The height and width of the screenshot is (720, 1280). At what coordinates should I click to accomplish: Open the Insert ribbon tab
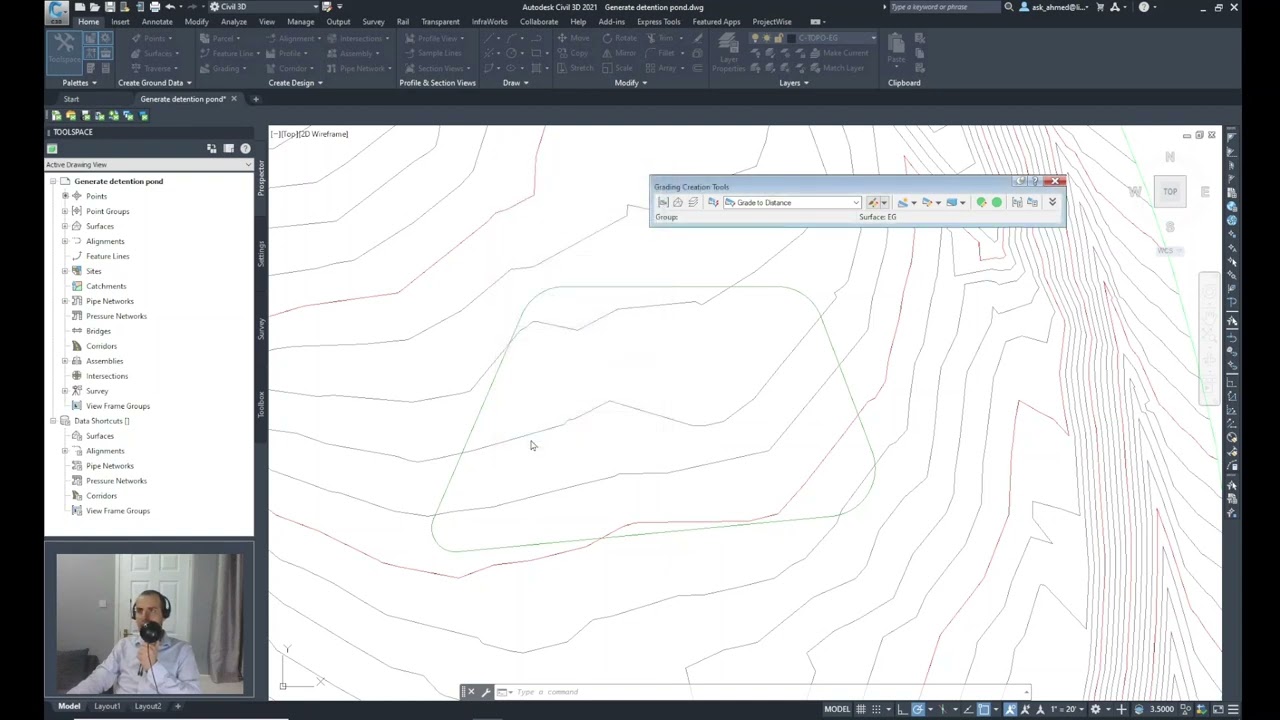click(x=120, y=21)
